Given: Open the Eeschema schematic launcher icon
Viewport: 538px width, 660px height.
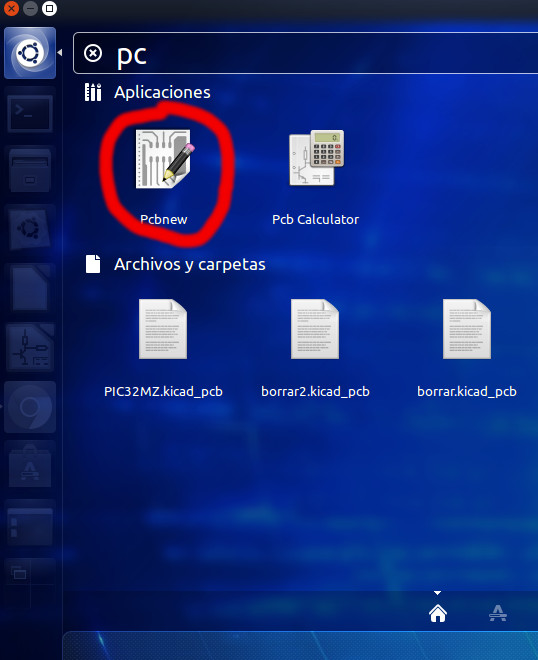Looking at the screenshot, I should click(30, 348).
